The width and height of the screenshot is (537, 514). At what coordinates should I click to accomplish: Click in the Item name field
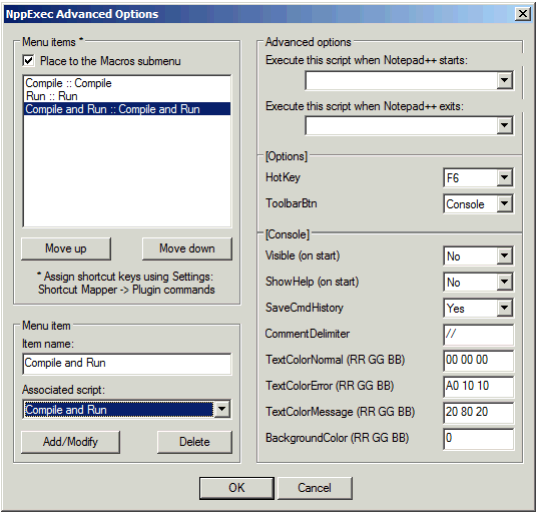tap(127, 363)
